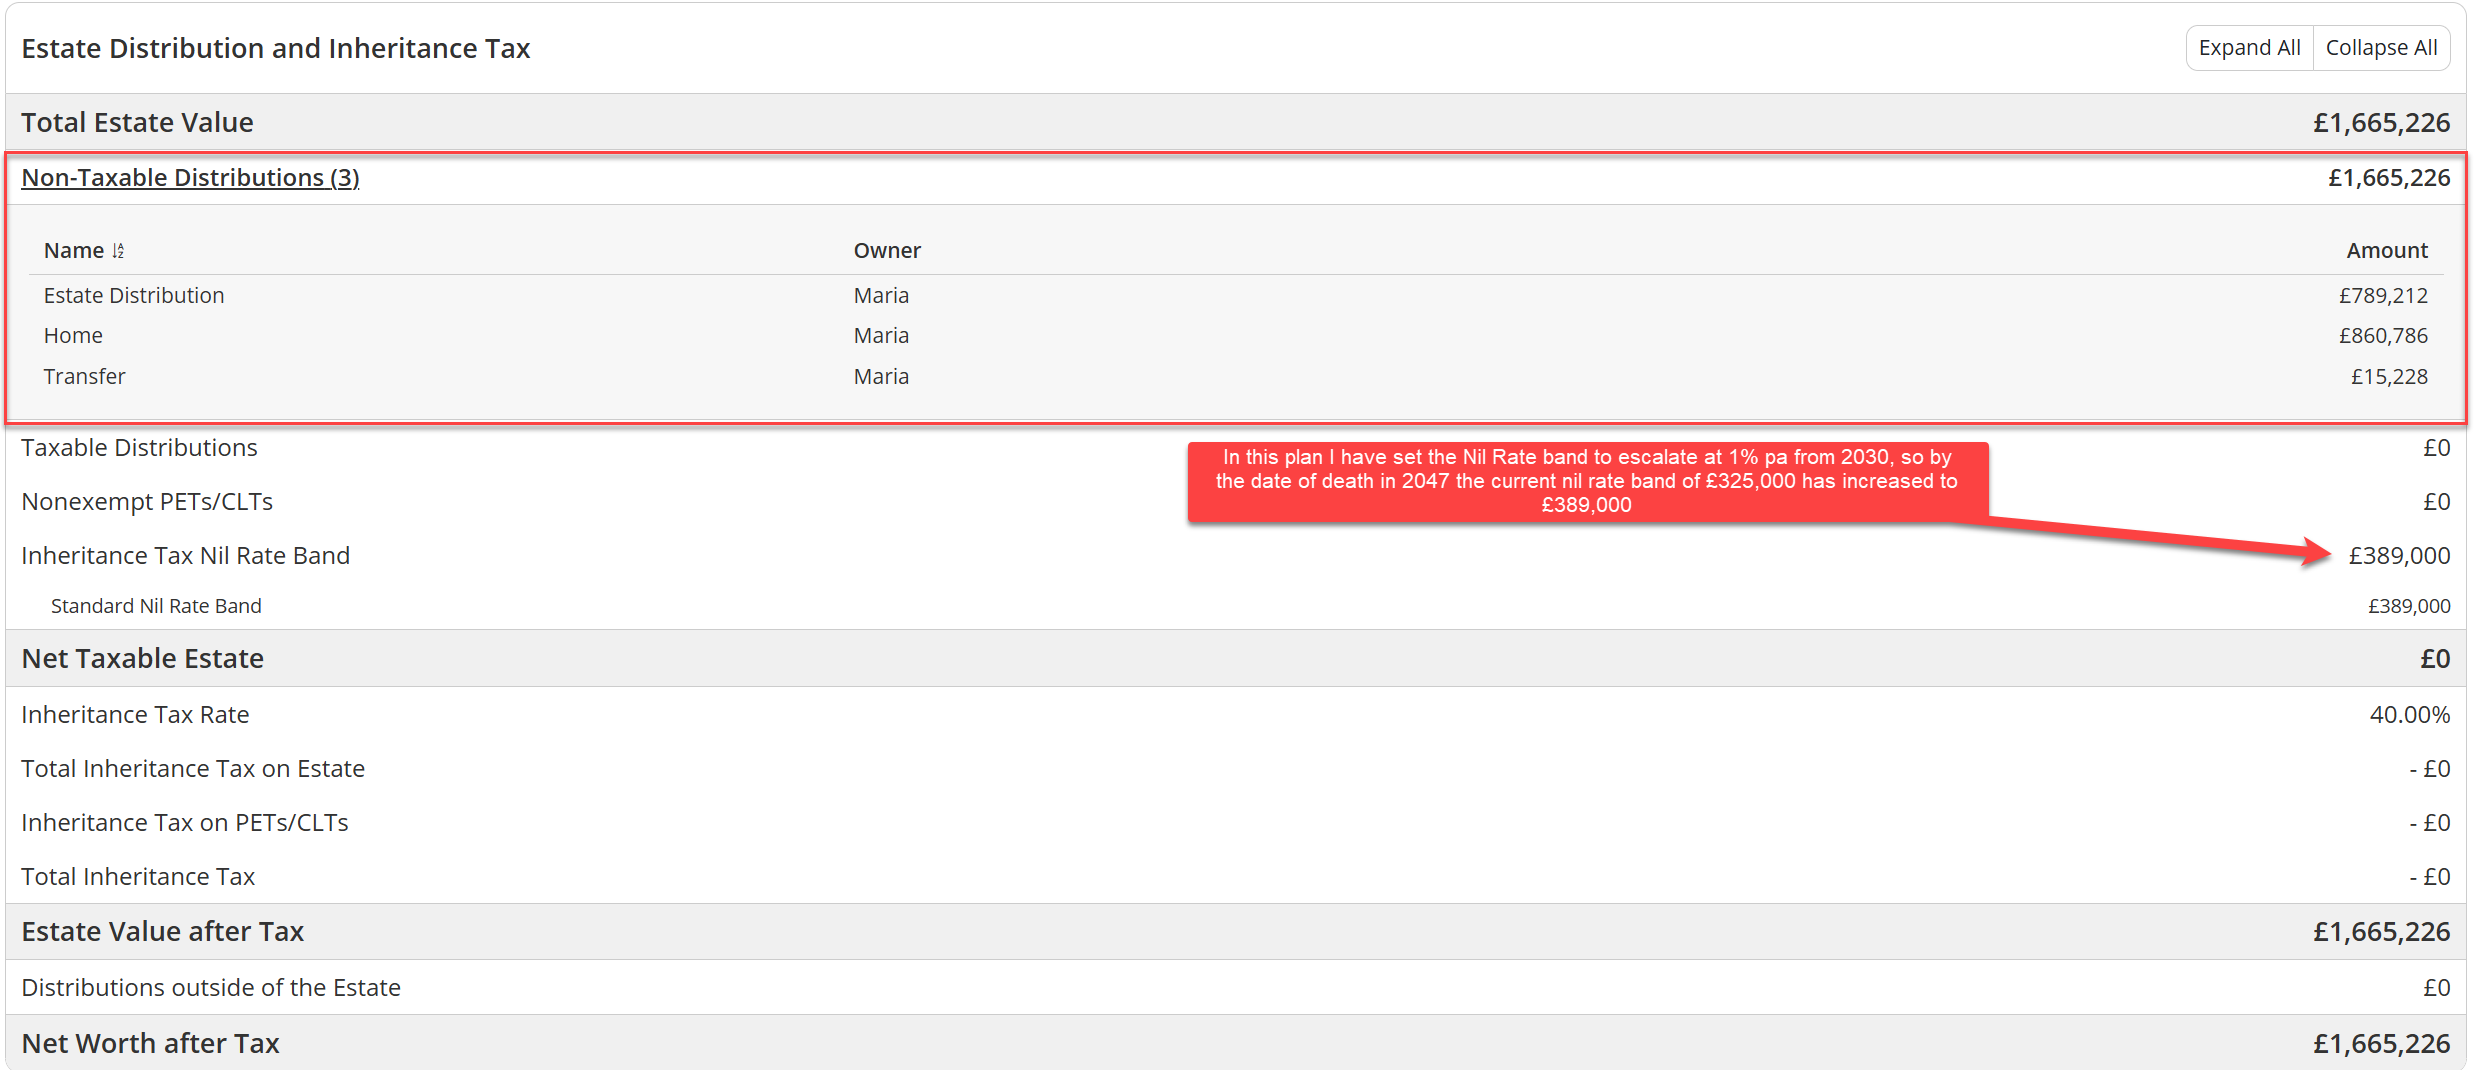The height and width of the screenshot is (1070, 2474).
Task: Expand the Taxable Distributions row
Action: tap(139, 448)
